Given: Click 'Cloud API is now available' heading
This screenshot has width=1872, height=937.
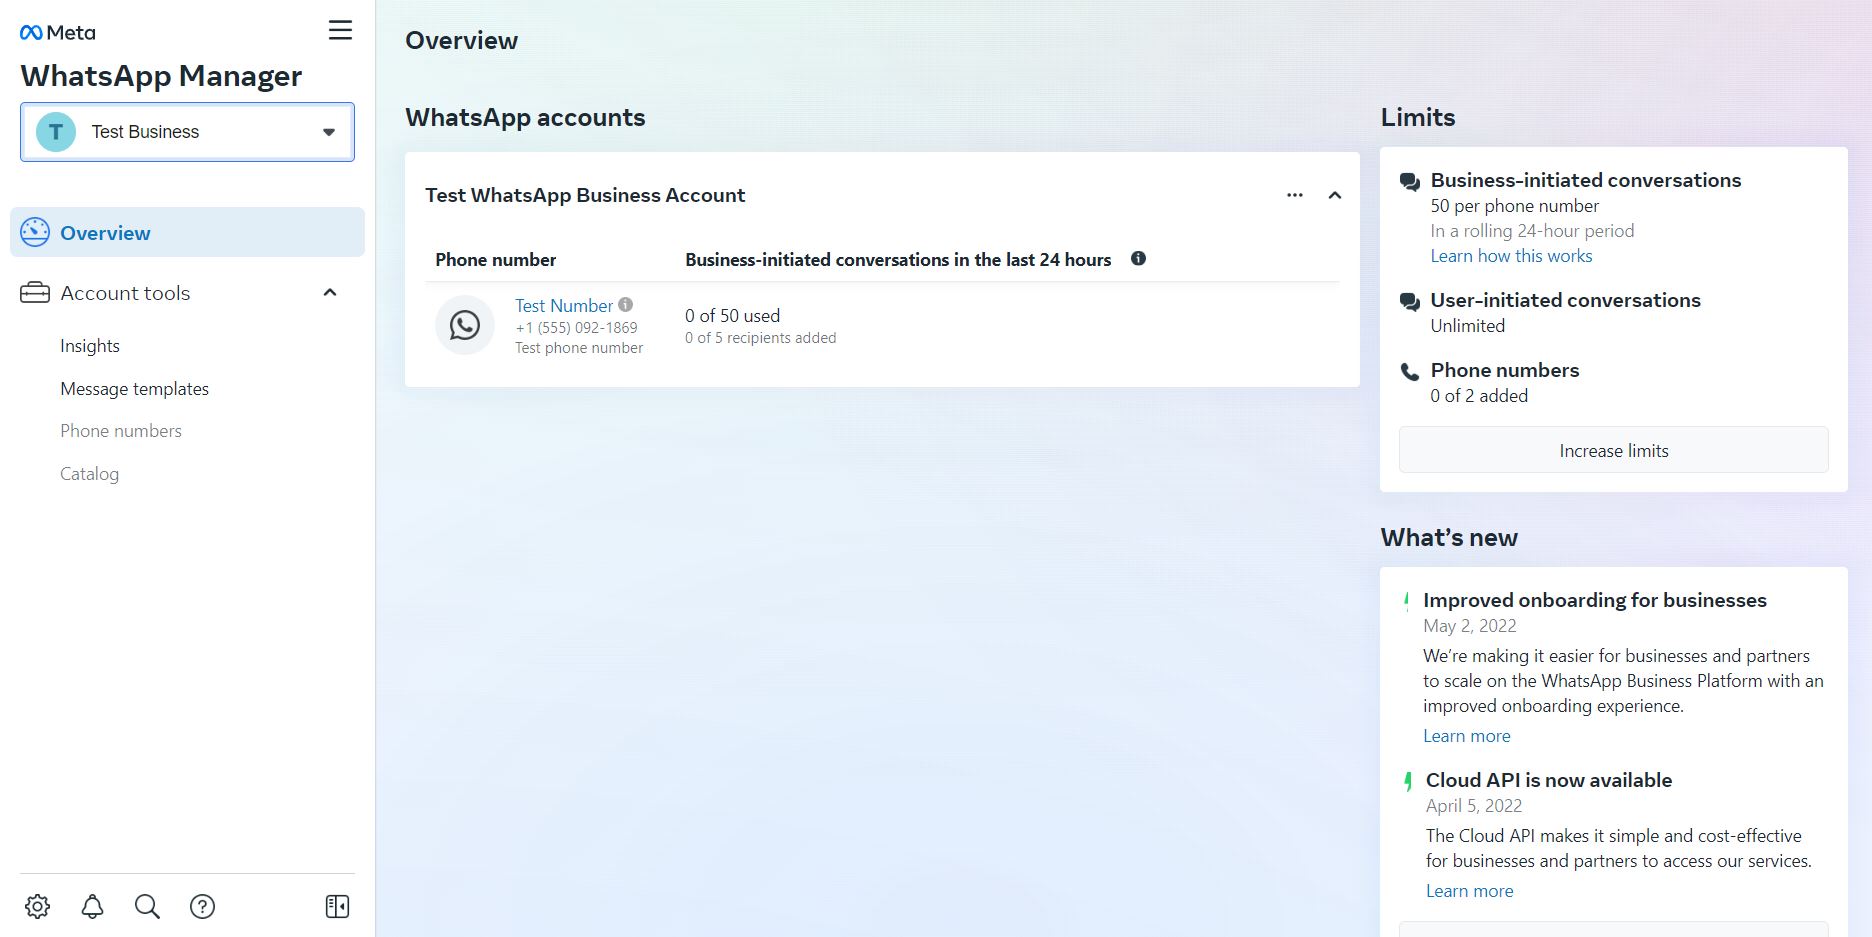Looking at the screenshot, I should [1549, 780].
